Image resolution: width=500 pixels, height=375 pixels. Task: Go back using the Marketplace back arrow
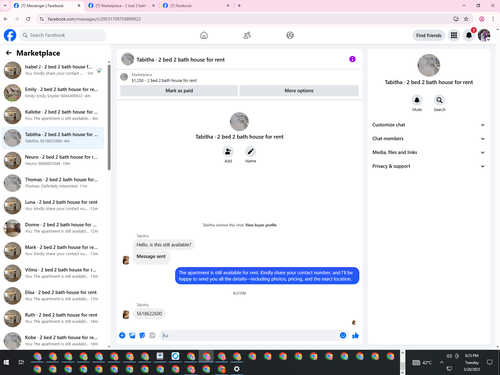click(9, 53)
